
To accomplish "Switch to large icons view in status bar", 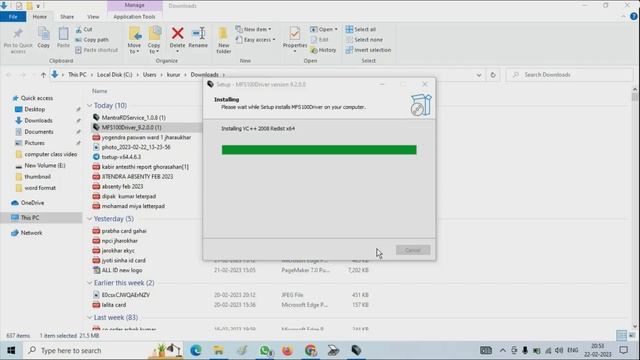I will coord(632,336).
